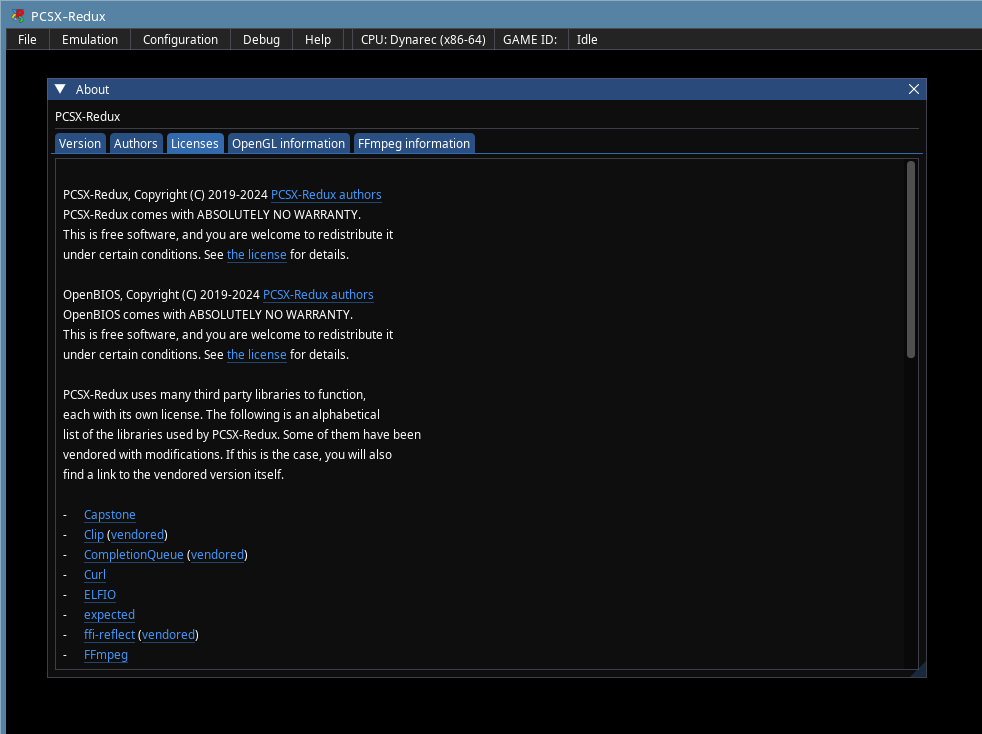982x734 pixels.
Task: Open the Configuration menu
Action: click(180, 39)
